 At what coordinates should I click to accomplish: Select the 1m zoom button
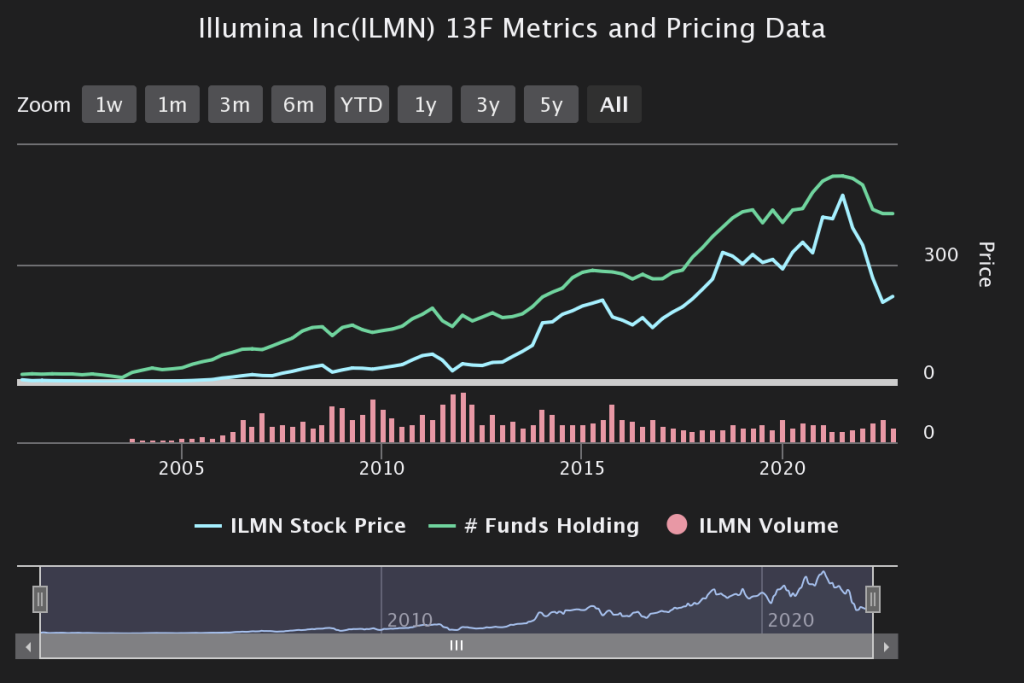click(172, 105)
